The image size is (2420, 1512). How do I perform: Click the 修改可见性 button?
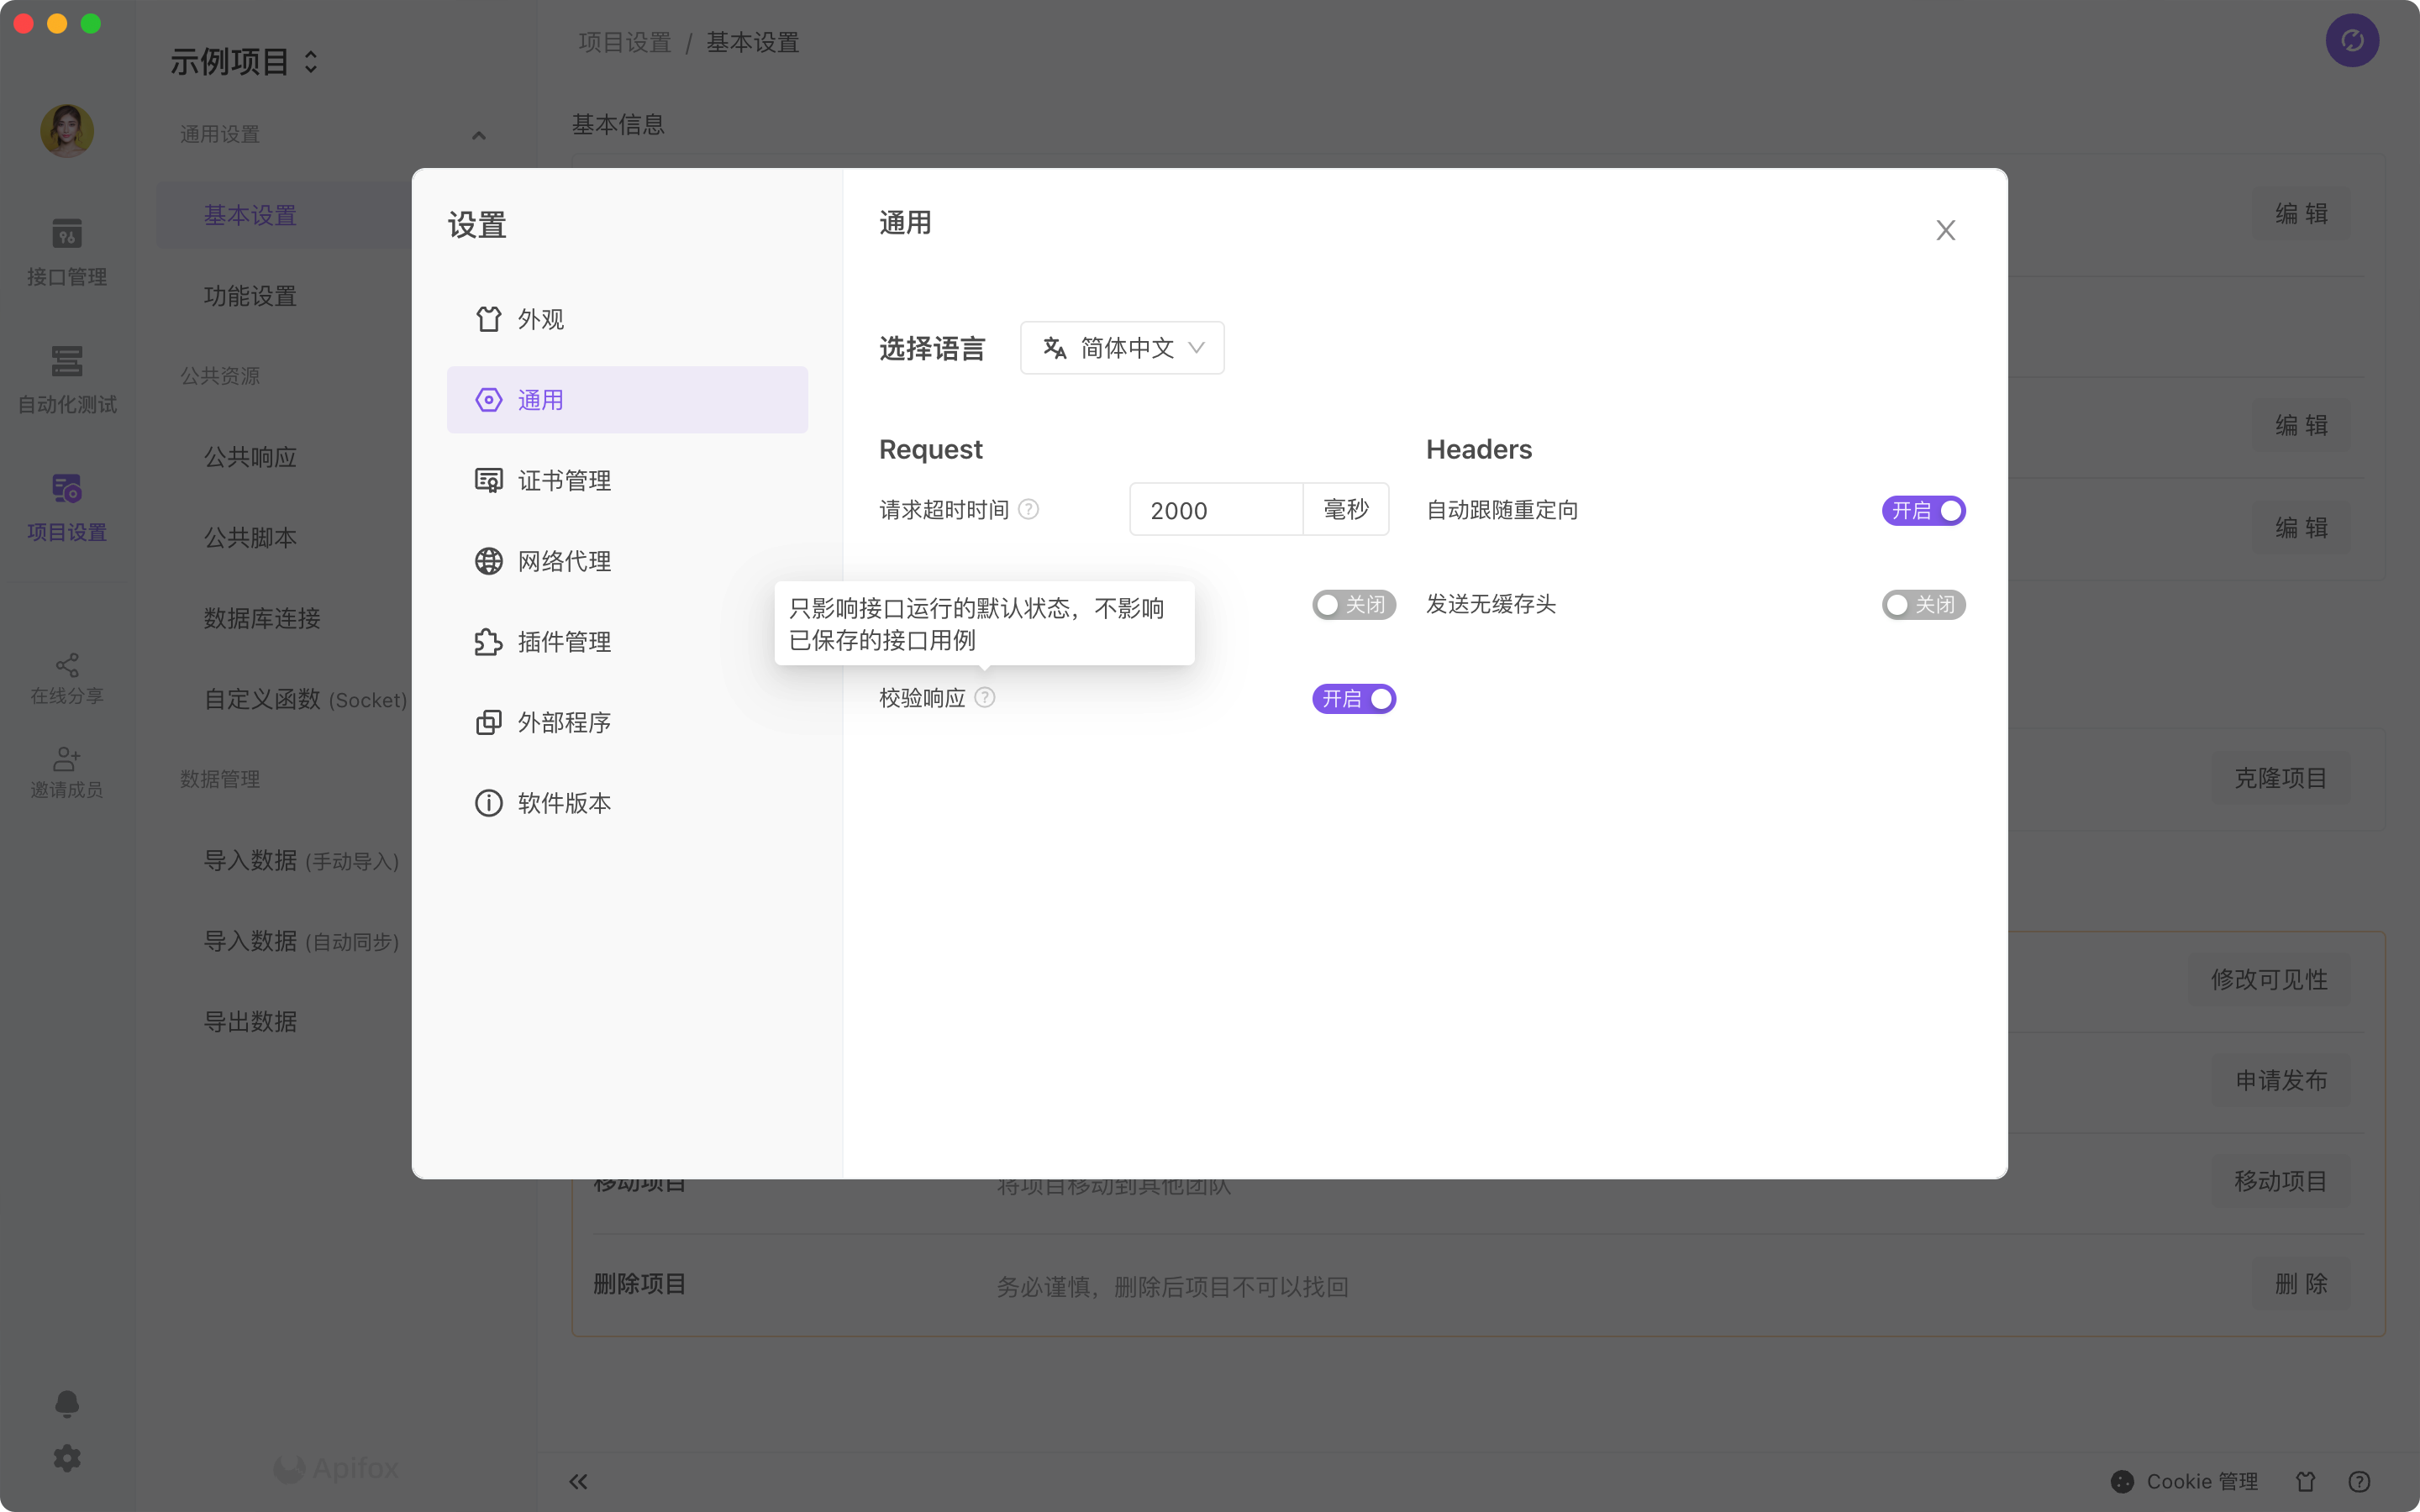click(x=2268, y=979)
